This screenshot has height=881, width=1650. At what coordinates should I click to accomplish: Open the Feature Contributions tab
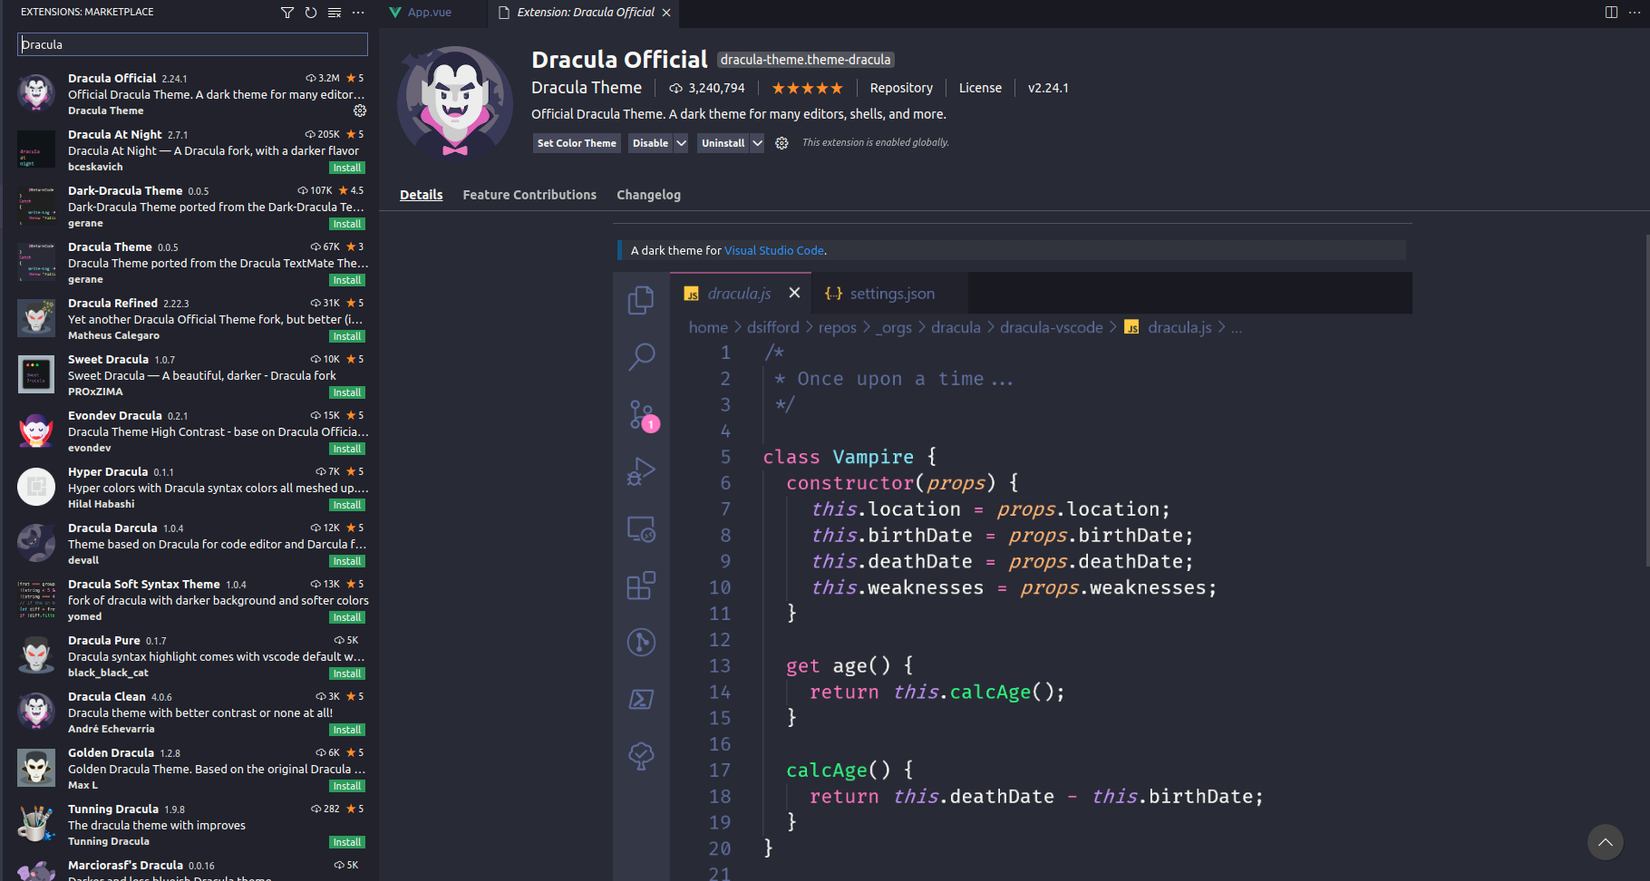[529, 195]
